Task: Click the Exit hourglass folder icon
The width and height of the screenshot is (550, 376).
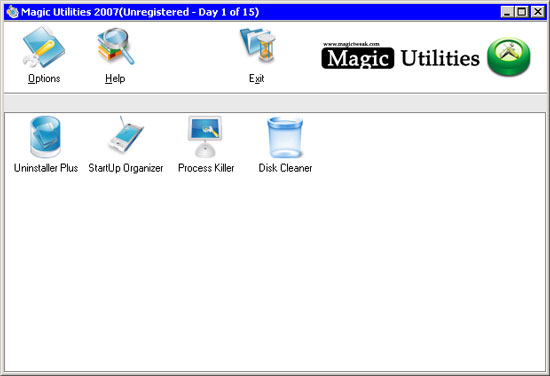Action: pyautogui.click(x=258, y=46)
